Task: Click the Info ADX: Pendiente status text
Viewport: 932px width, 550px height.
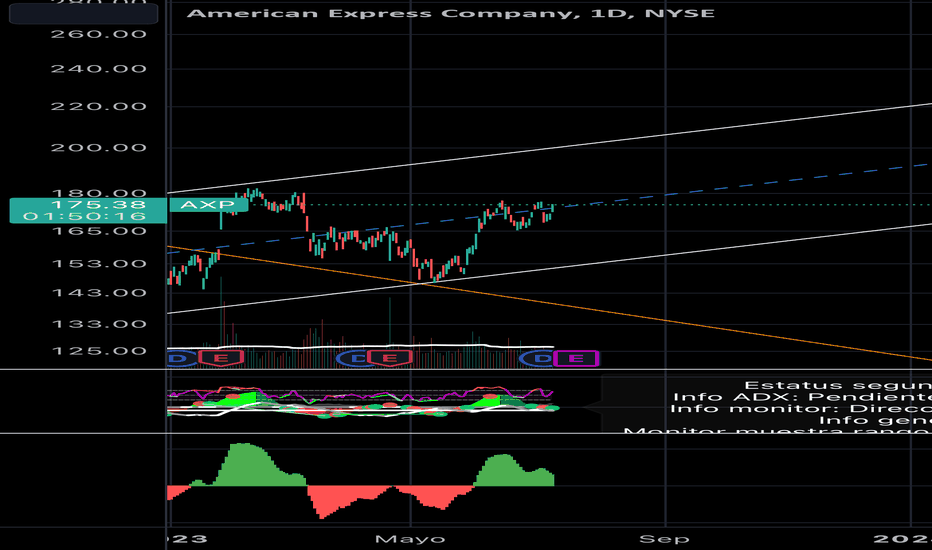Action: 802,397
